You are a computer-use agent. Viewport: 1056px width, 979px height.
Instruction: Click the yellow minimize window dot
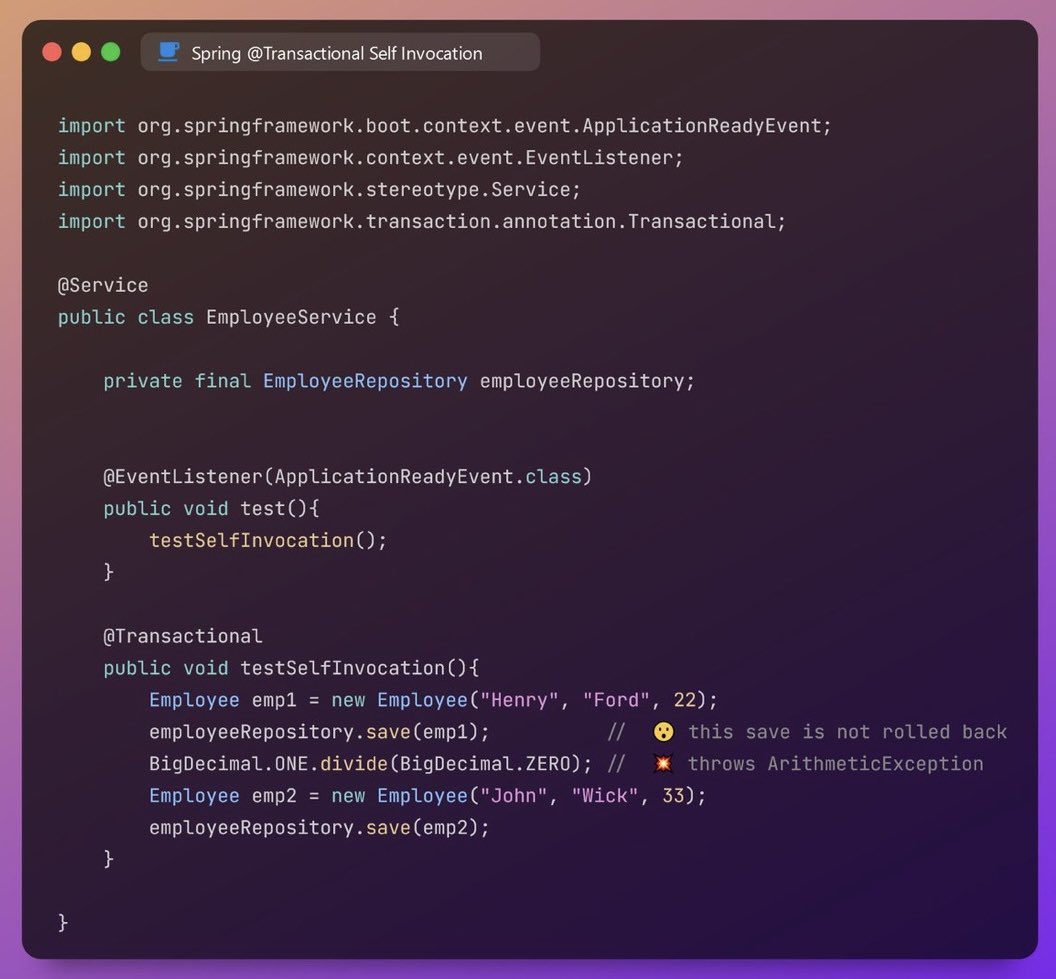pyautogui.click(x=81, y=52)
